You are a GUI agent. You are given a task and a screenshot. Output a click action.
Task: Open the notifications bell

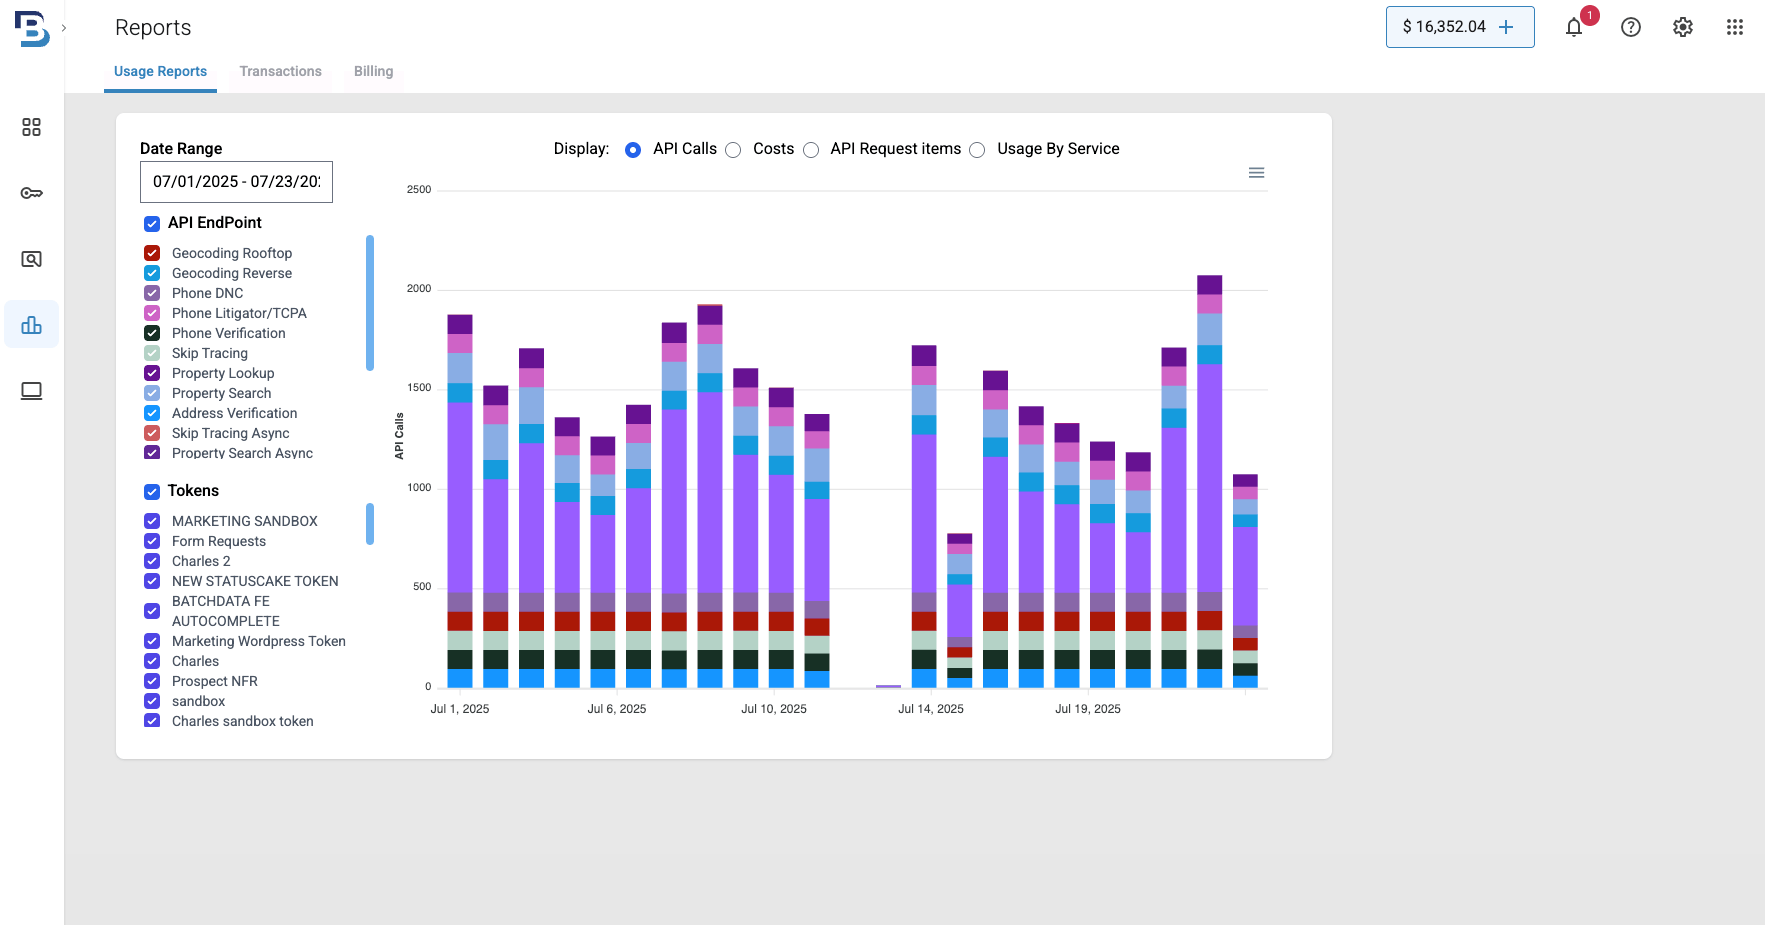tap(1574, 28)
